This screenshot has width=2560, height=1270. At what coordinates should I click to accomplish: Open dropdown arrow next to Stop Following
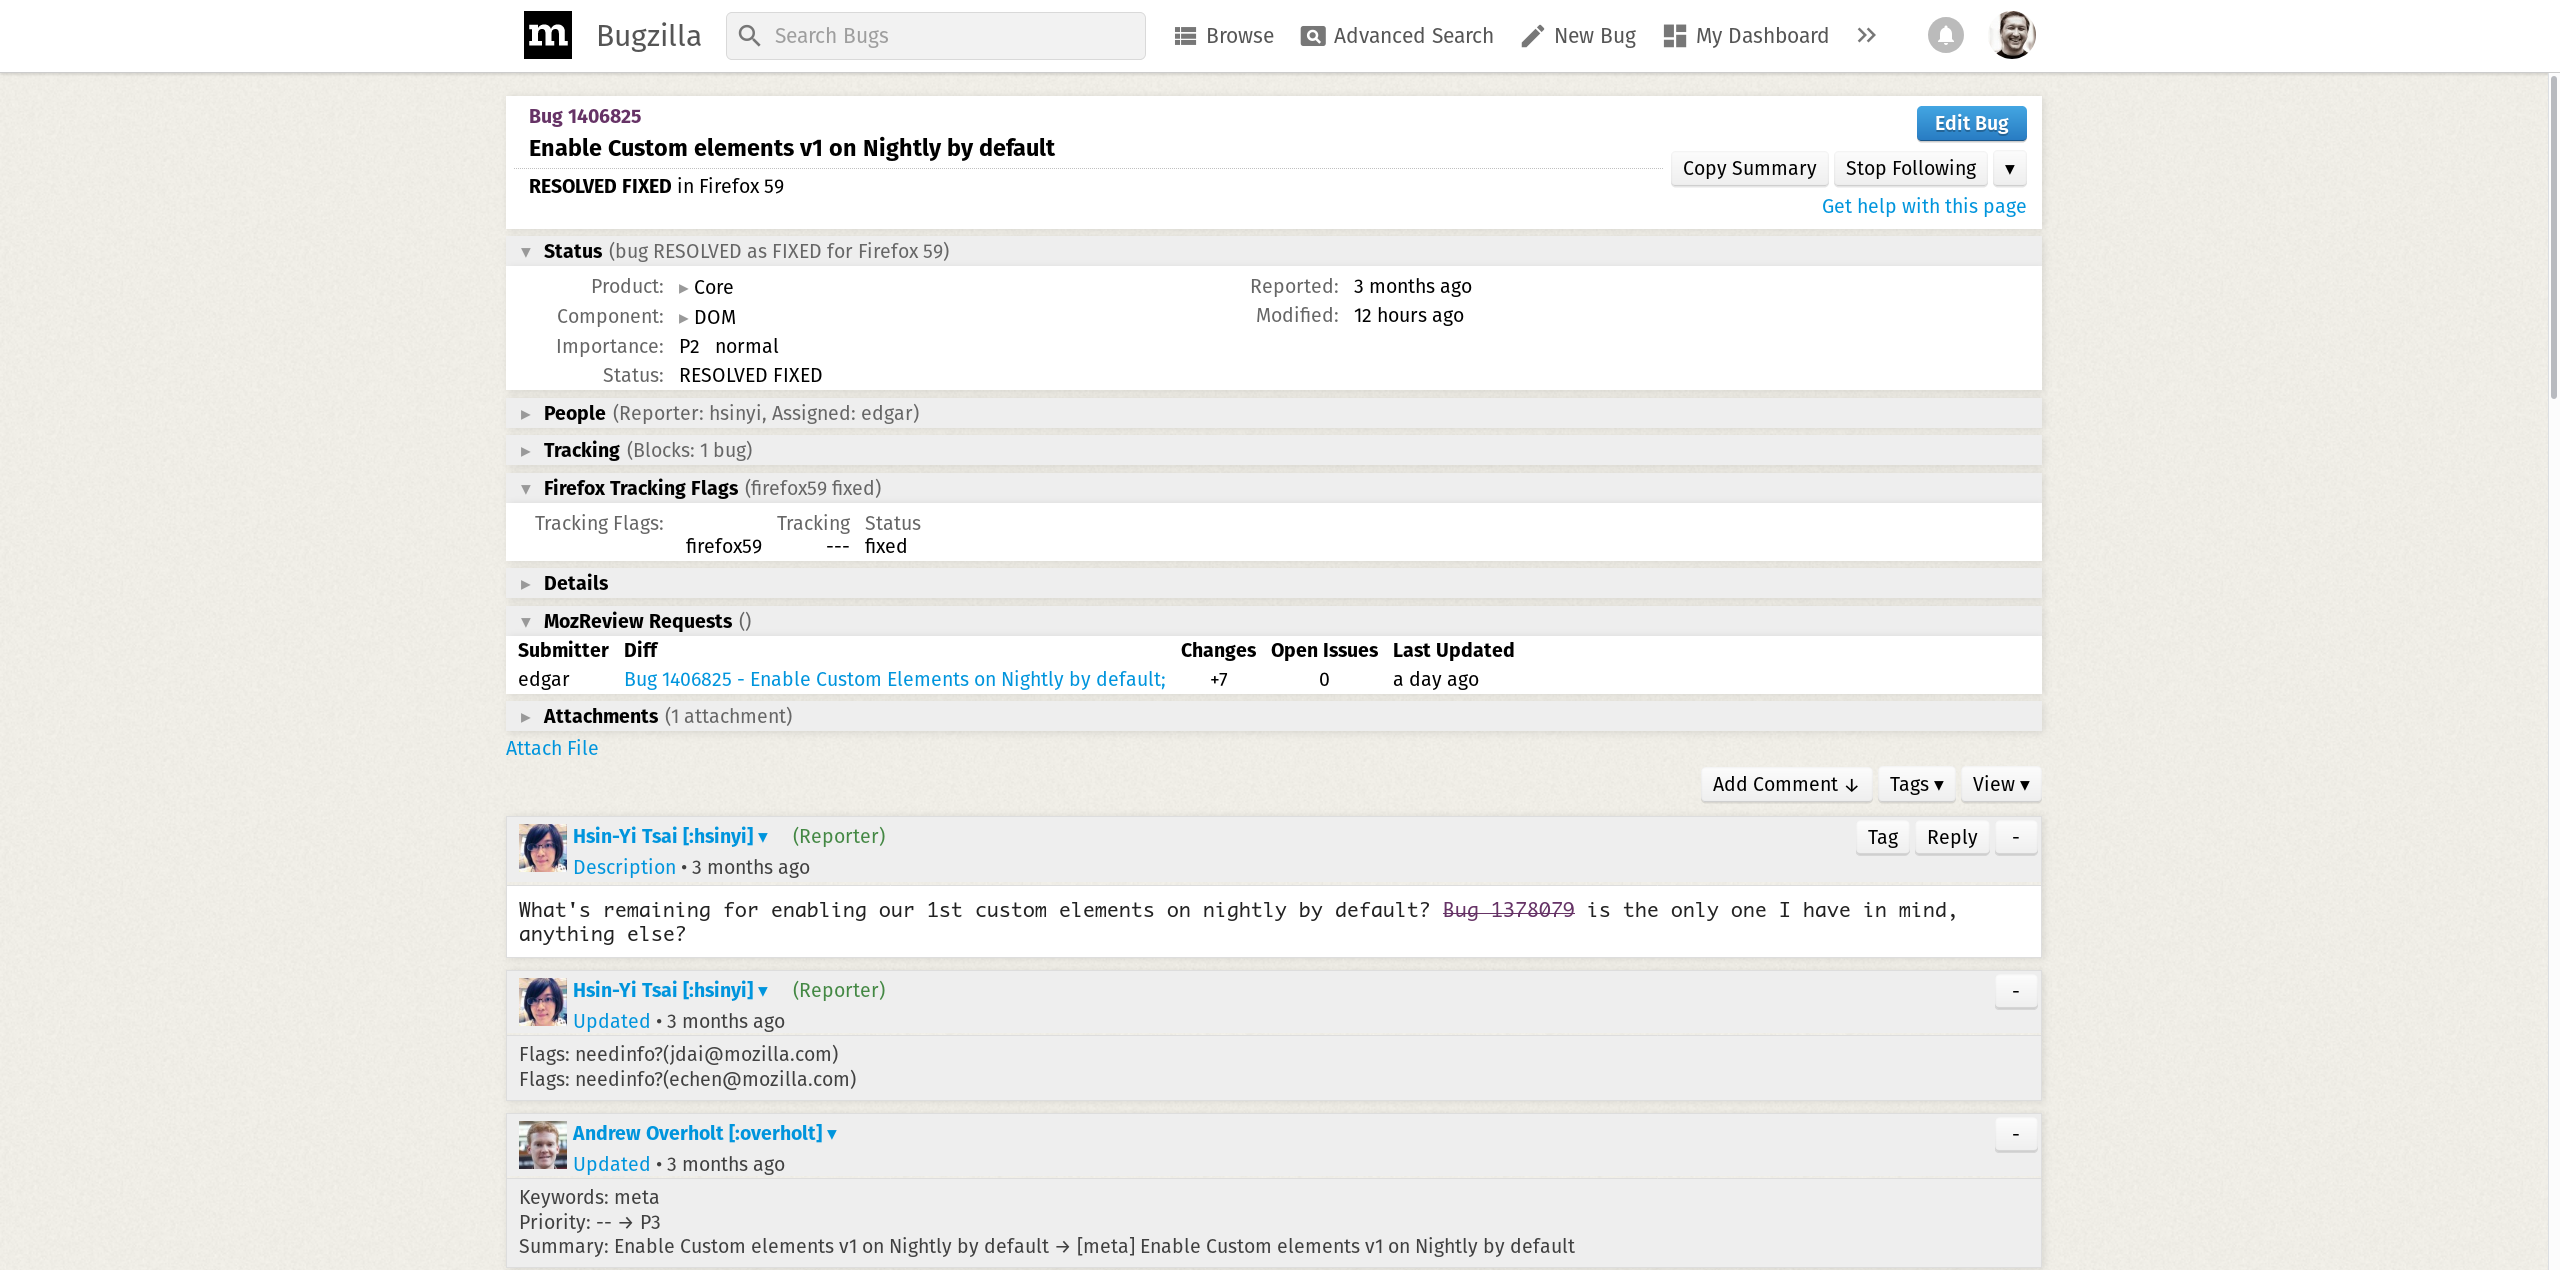click(x=2009, y=168)
